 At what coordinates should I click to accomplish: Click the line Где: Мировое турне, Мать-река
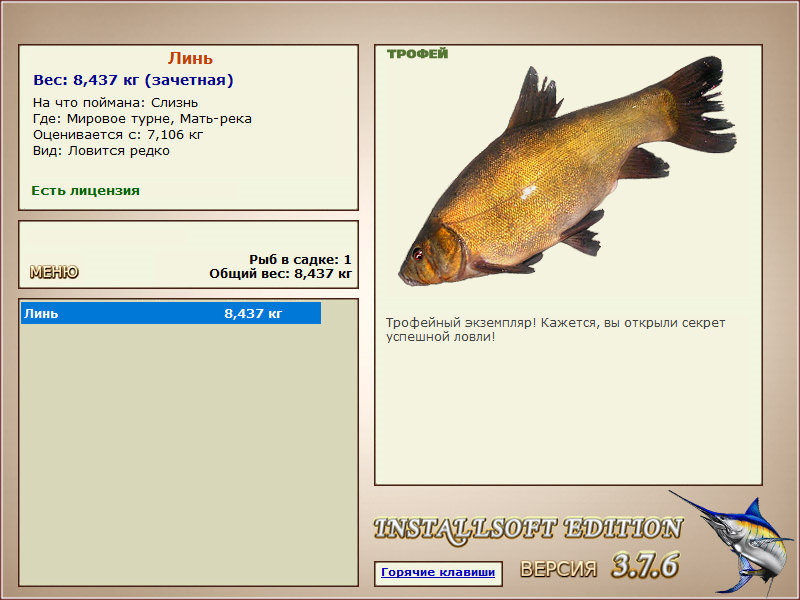(142, 119)
